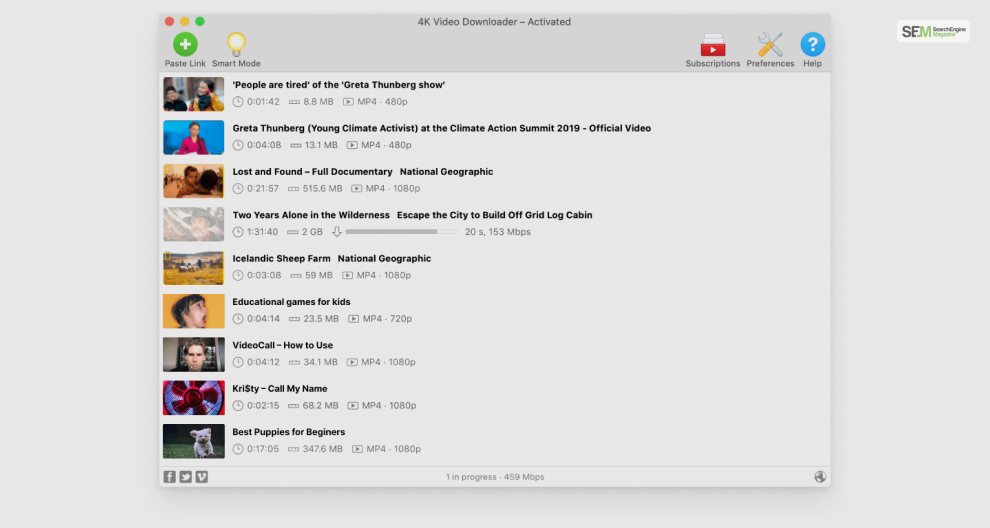Select the Educational games for kids thumbnail
This screenshot has width=990, height=528.
click(194, 311)
